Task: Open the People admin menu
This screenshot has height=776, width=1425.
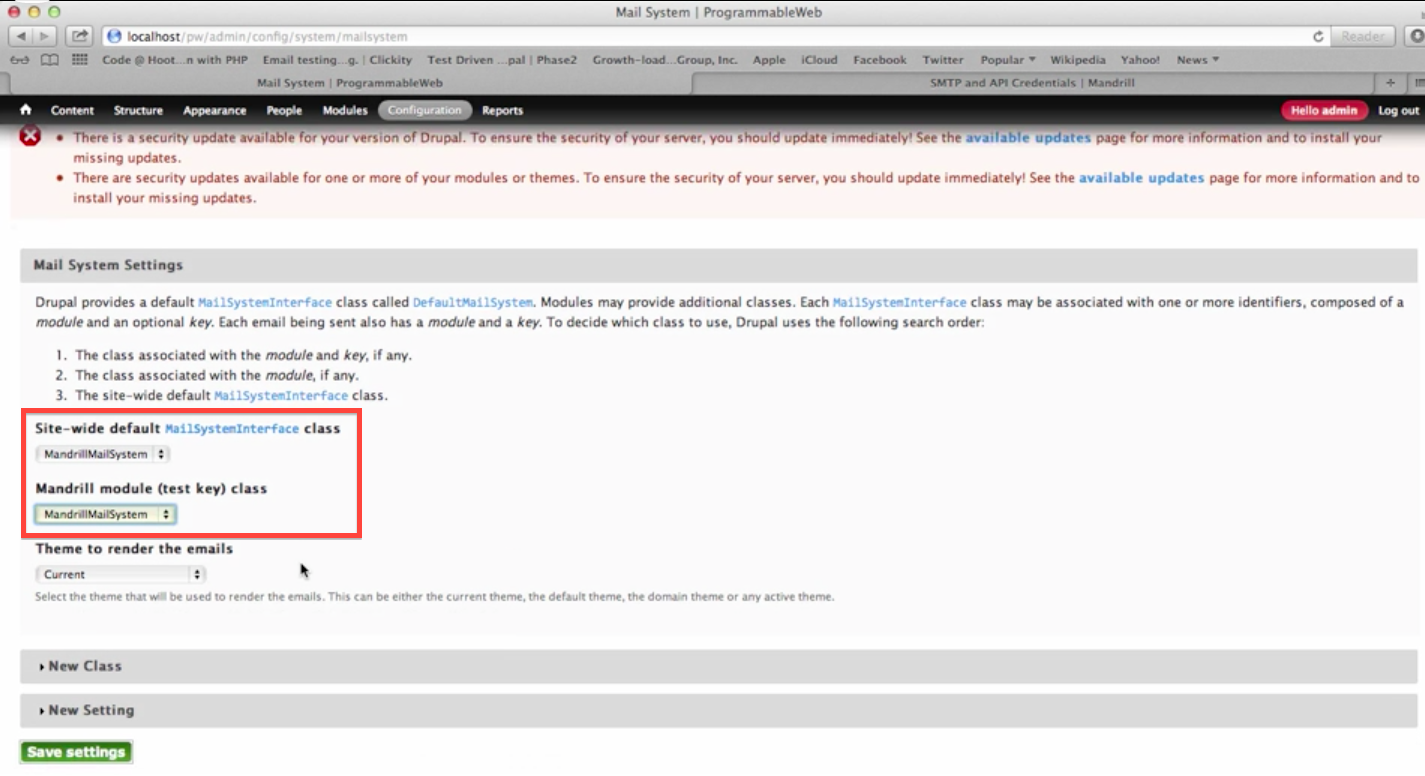Action: [x=284, y=110]
